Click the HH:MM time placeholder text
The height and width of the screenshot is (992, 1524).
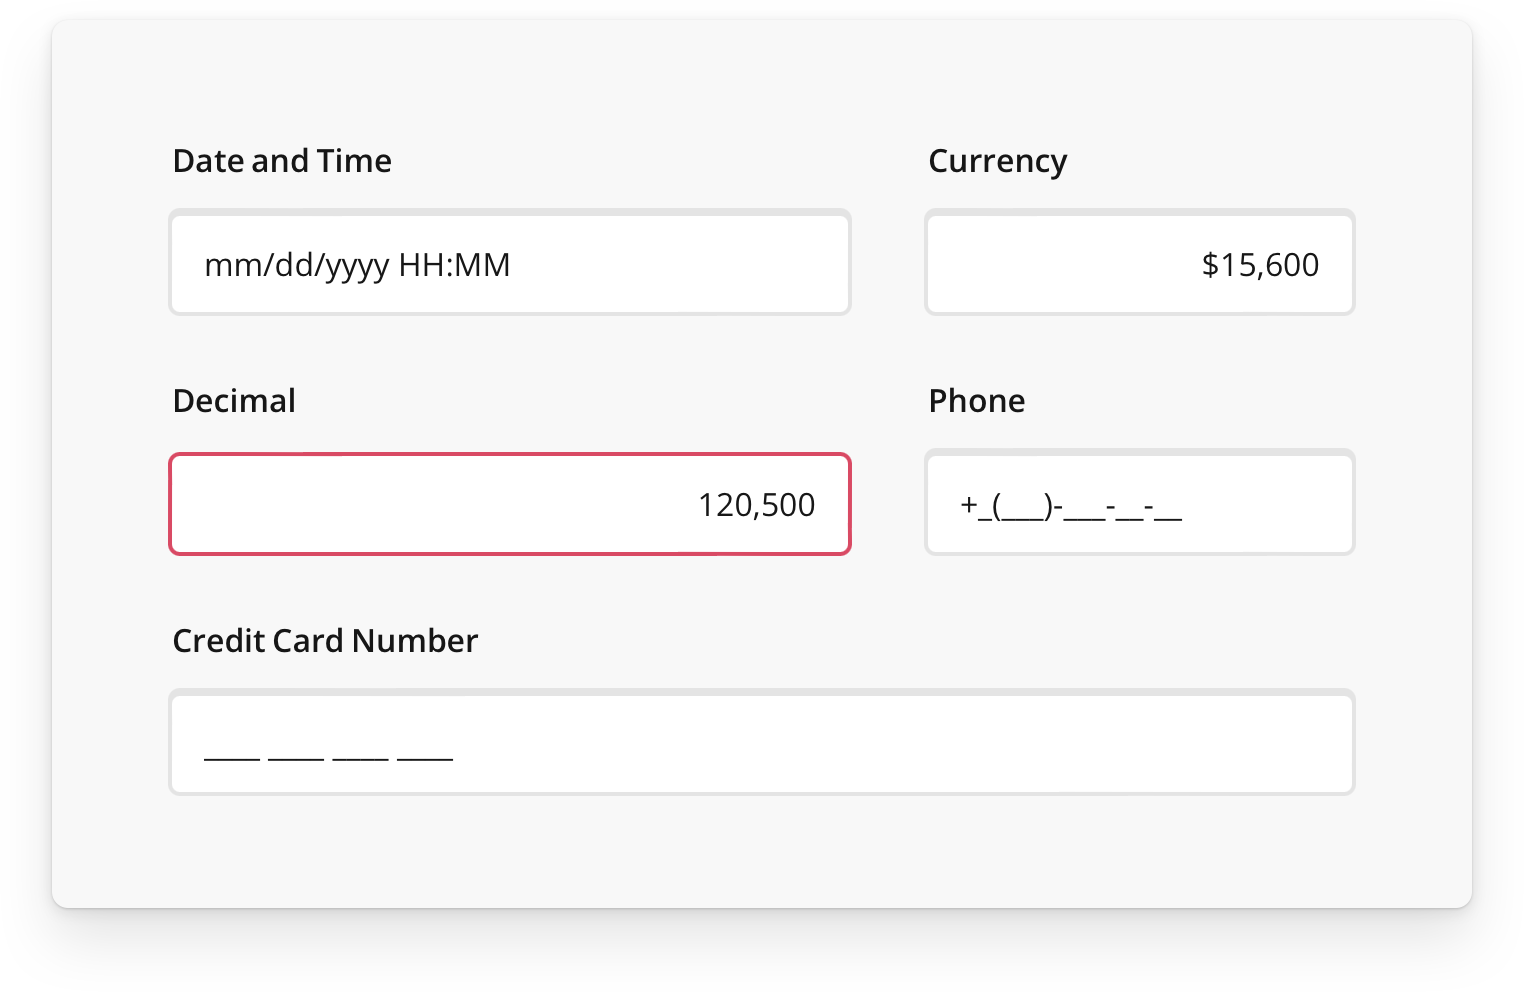[x=454, y=265]
